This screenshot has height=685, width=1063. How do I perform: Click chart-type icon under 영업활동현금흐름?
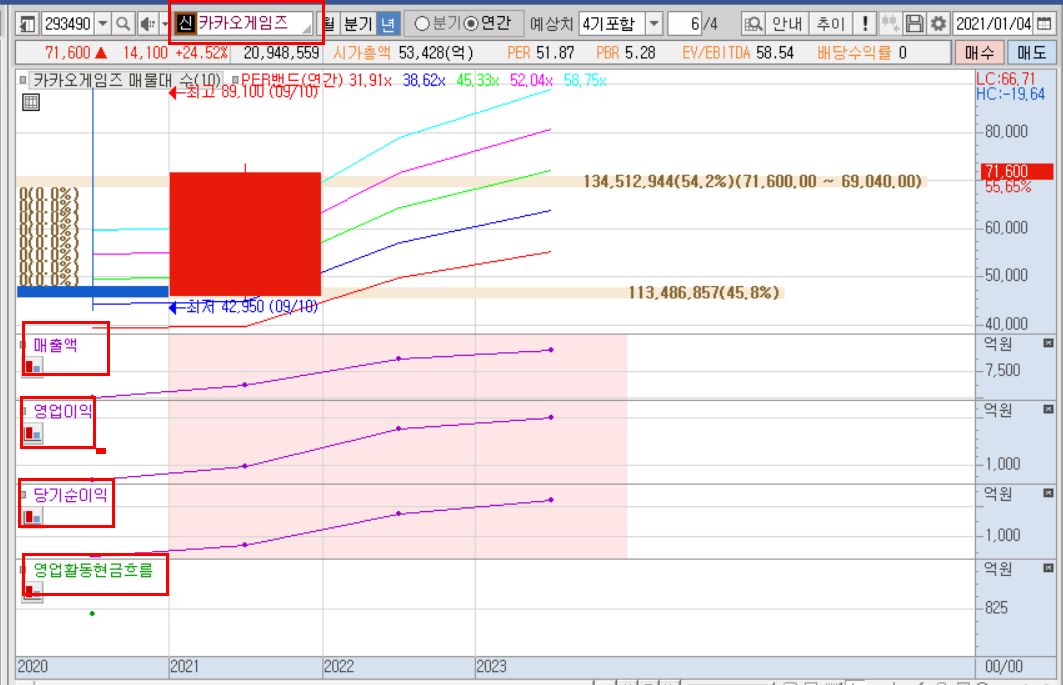(x=32, y=593)
